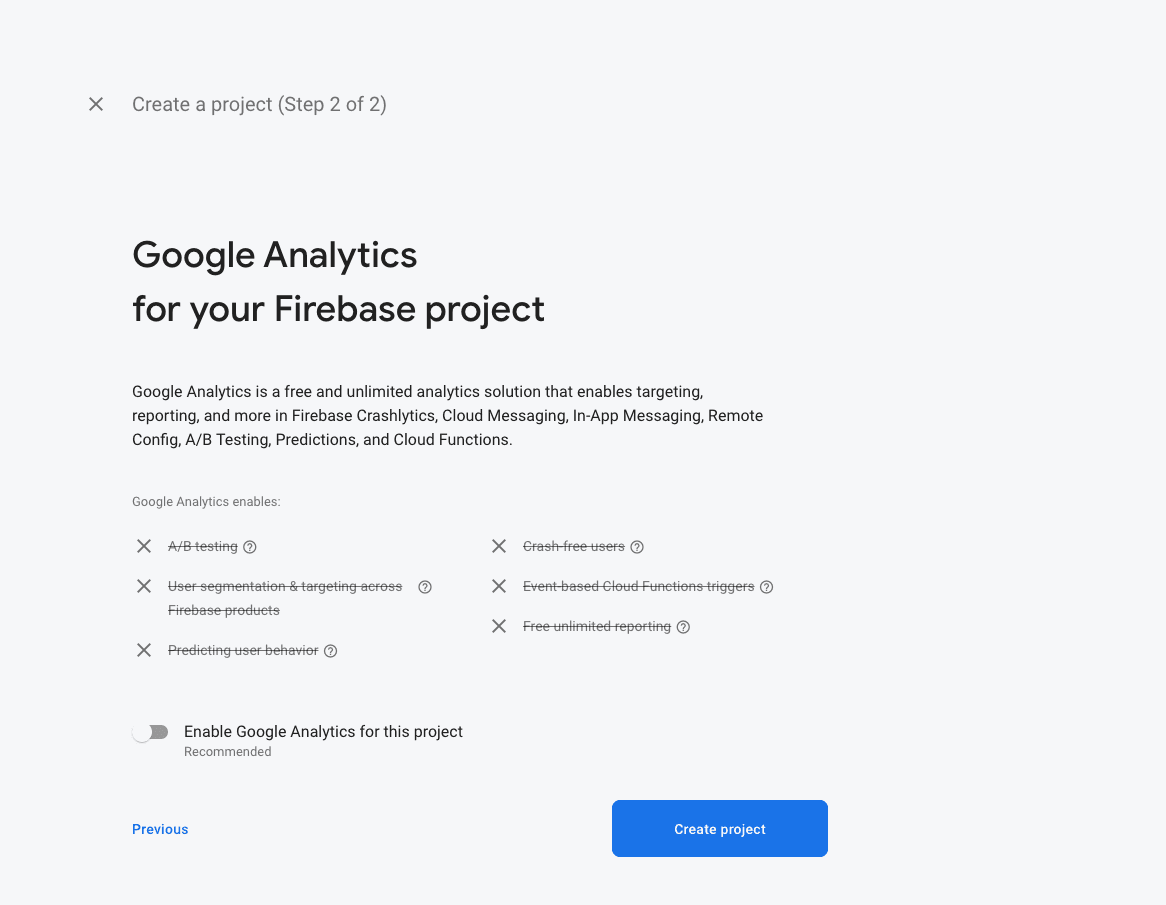The height and width of the screenshot is (905, 1166).
Task: Go back using the Previous link
Action: (x=159, y=828)
